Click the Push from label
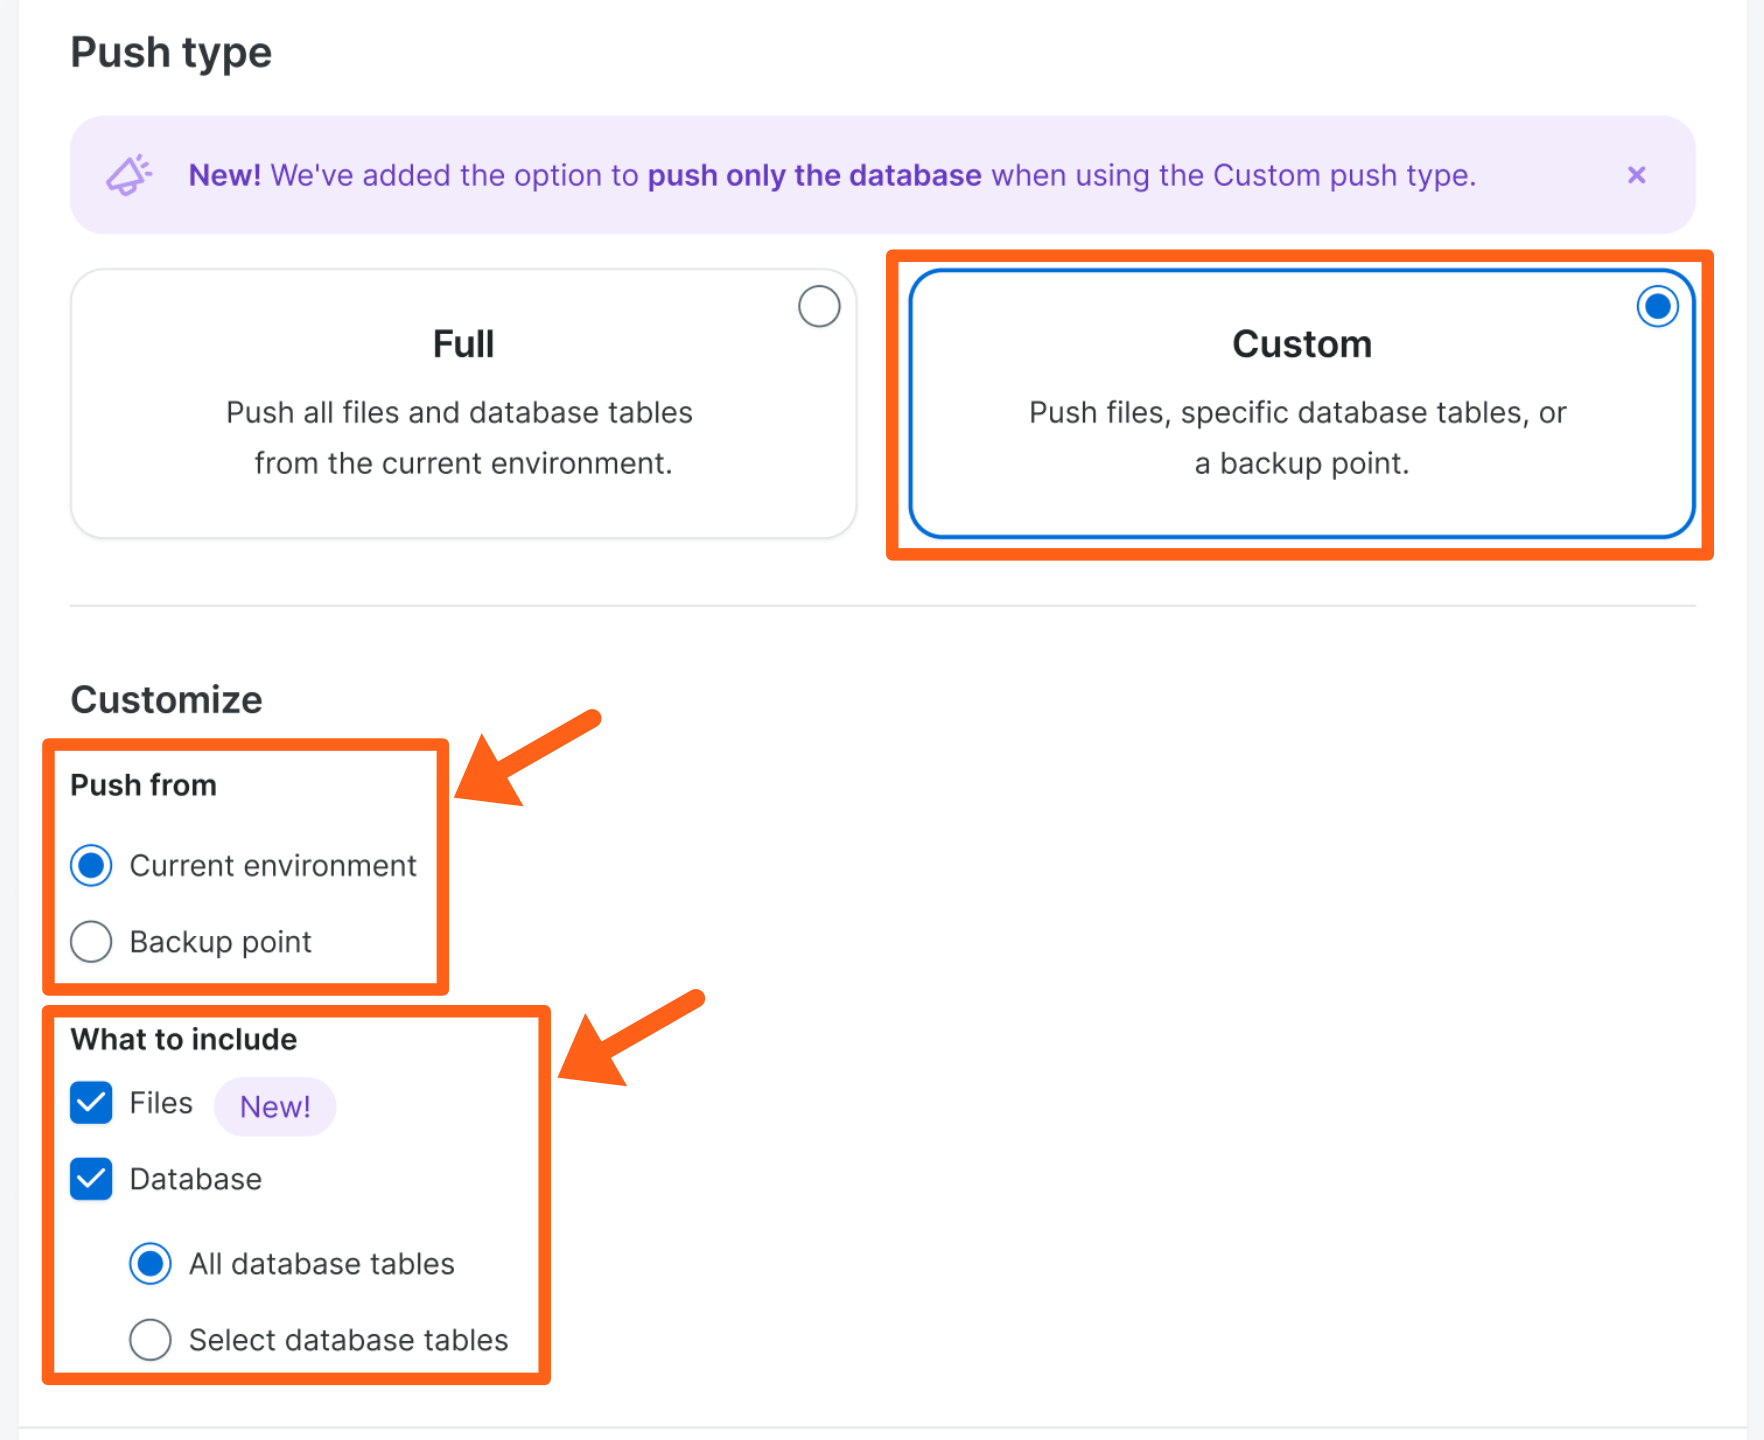This screenshot has width=1764, height=1440. point(143,785)
